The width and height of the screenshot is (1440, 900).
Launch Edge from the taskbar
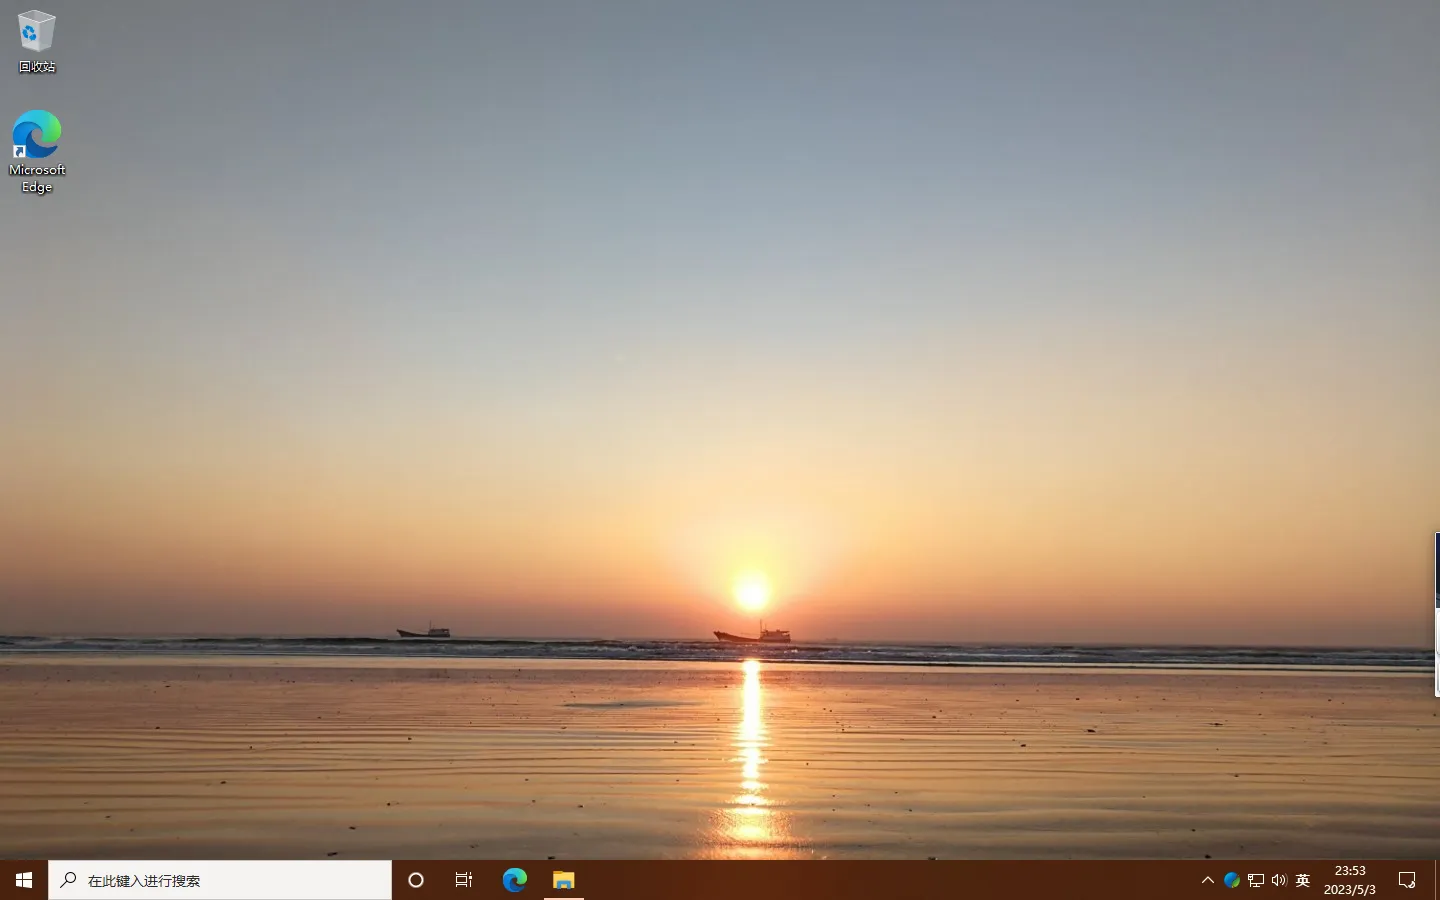tap(515, 880)
